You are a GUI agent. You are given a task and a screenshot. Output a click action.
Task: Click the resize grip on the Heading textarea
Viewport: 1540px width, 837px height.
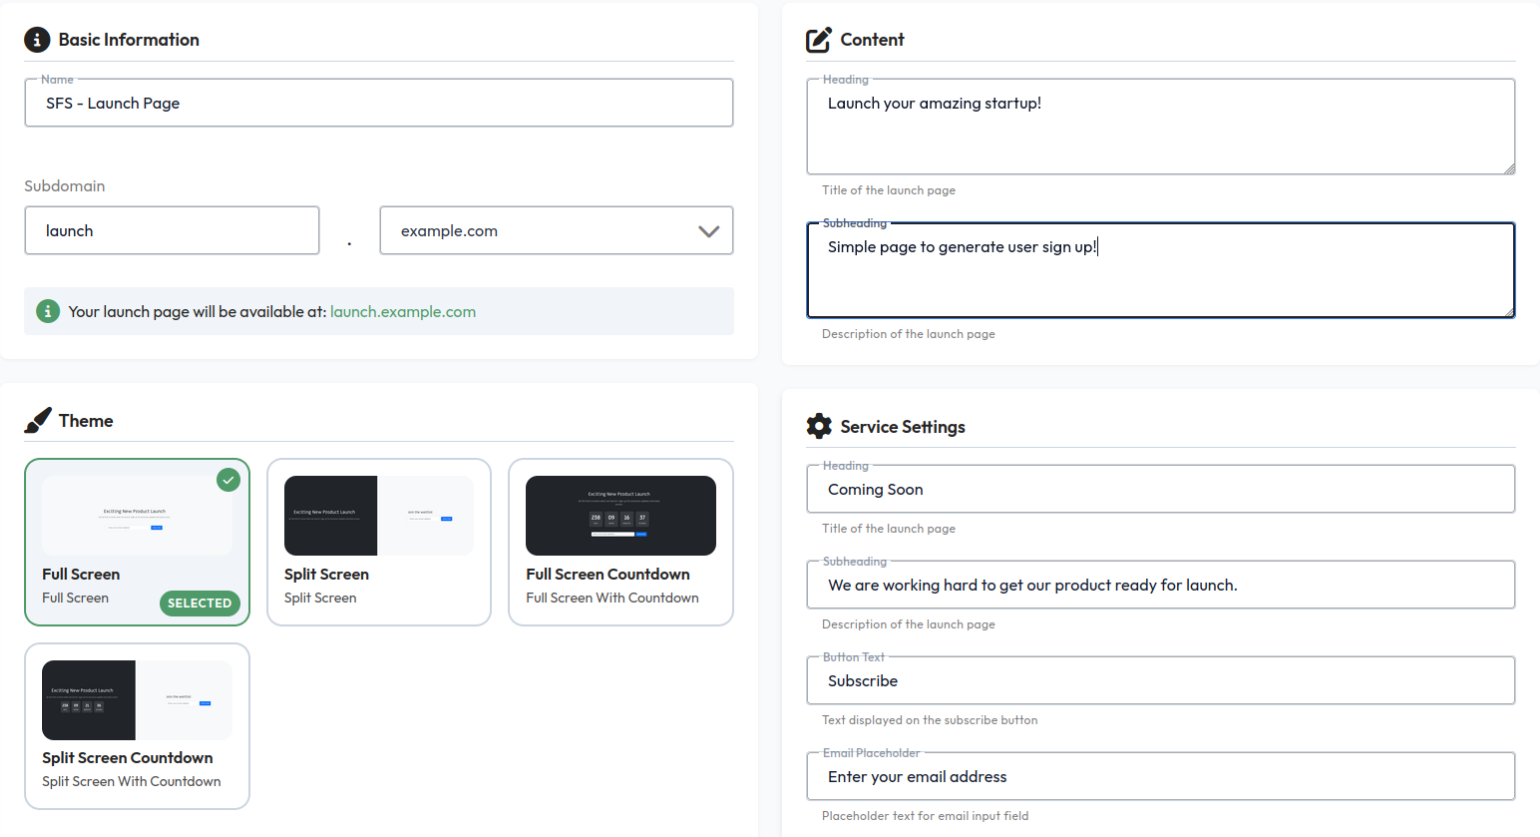click(x=1506, y=168)
